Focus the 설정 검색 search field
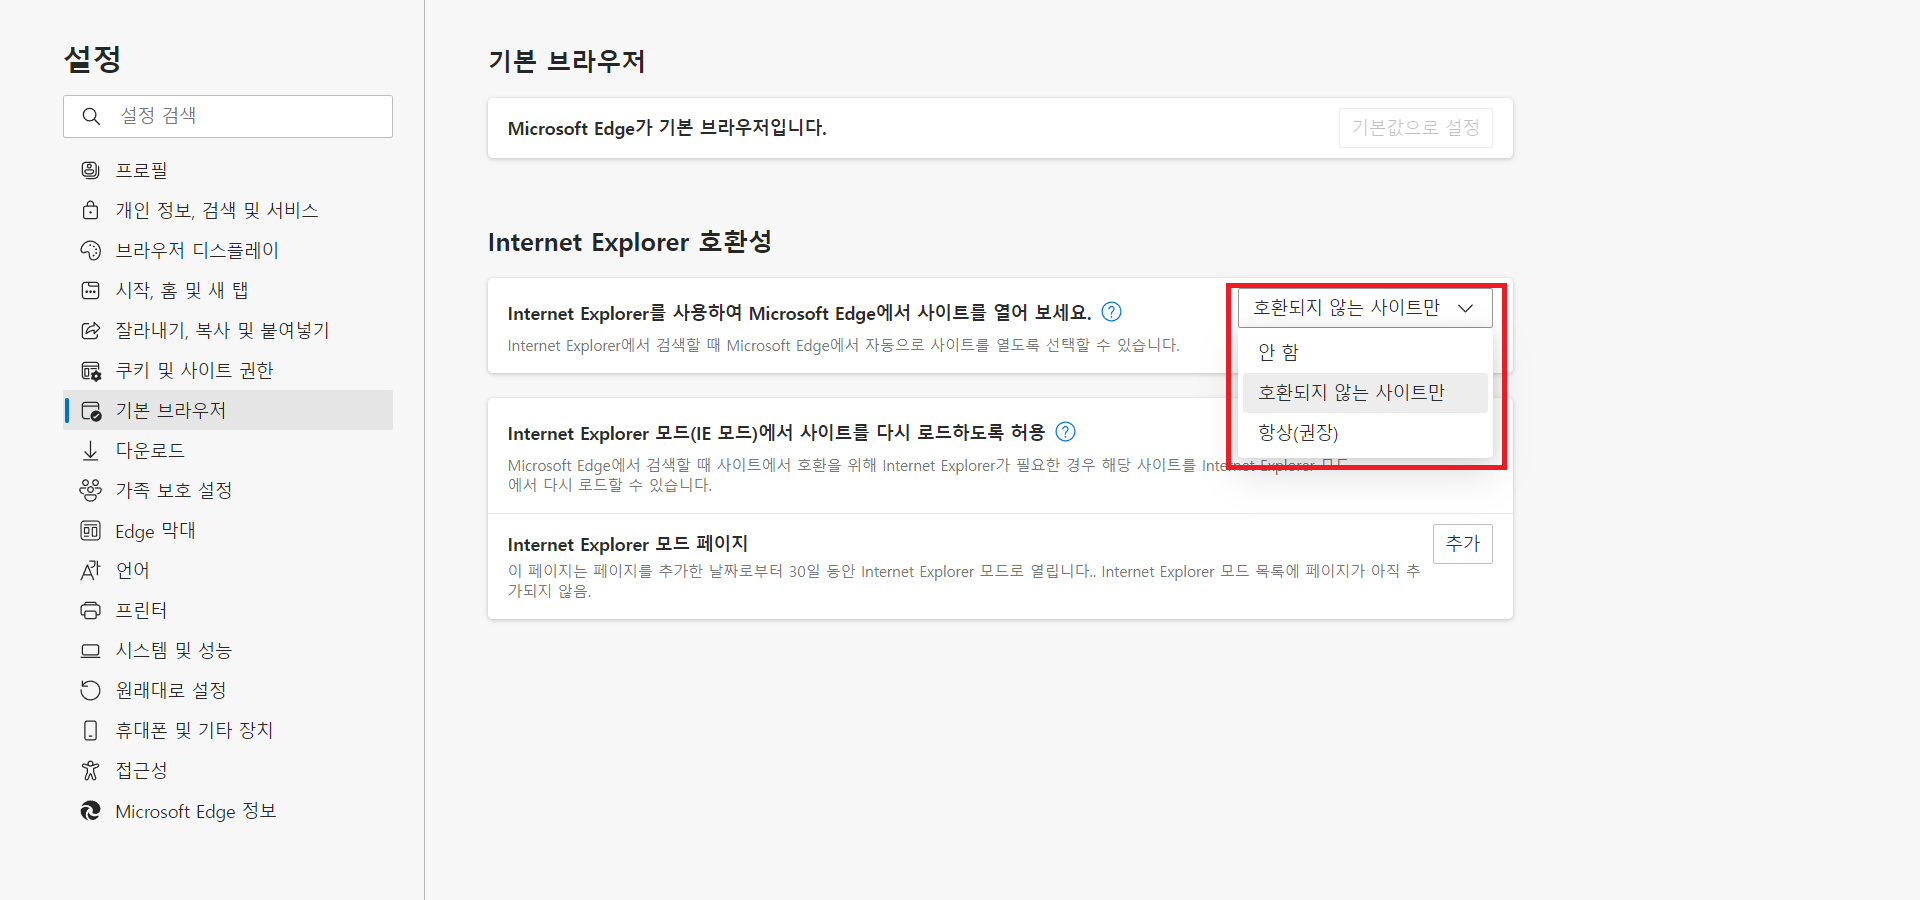 228,116
